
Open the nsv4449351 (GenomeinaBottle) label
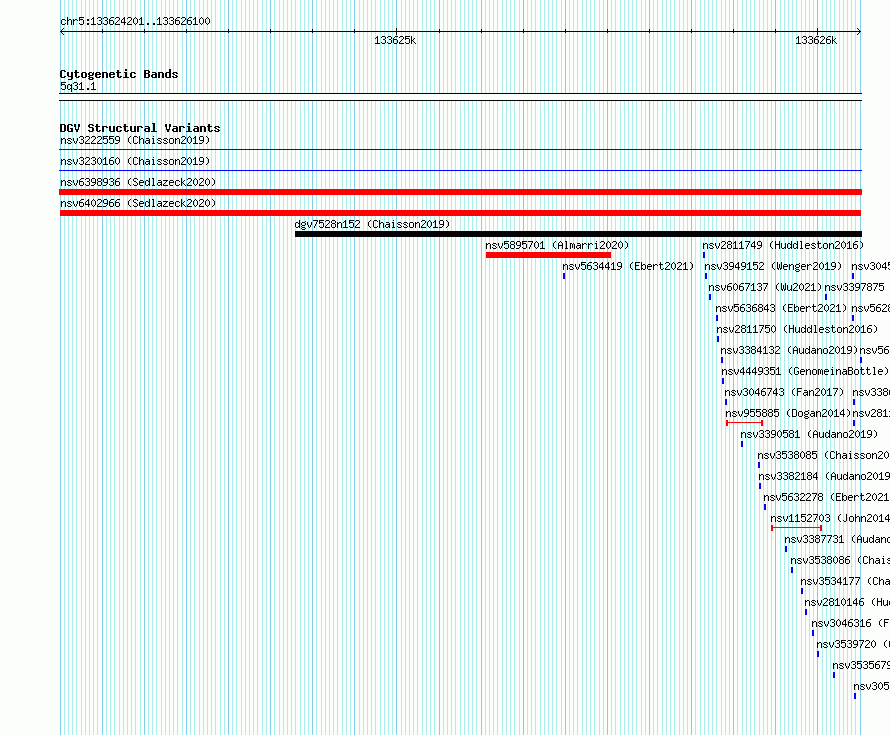pos(805,371)
